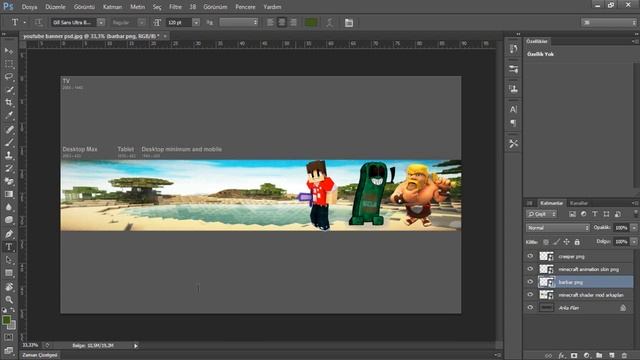This screenshot has height=360, width=640.
Task: Select the Rectangle shape tool
Action: tap(9, 273)
